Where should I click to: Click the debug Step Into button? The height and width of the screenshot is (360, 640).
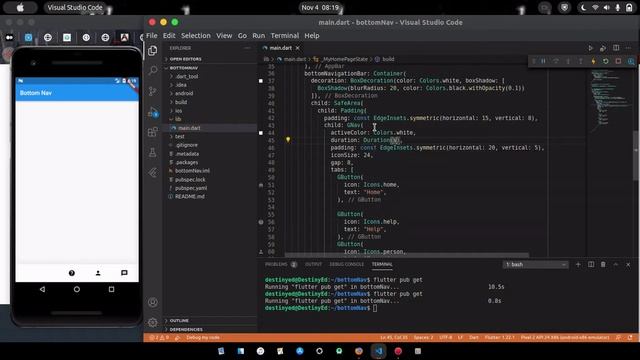click(x=568, y=61)
